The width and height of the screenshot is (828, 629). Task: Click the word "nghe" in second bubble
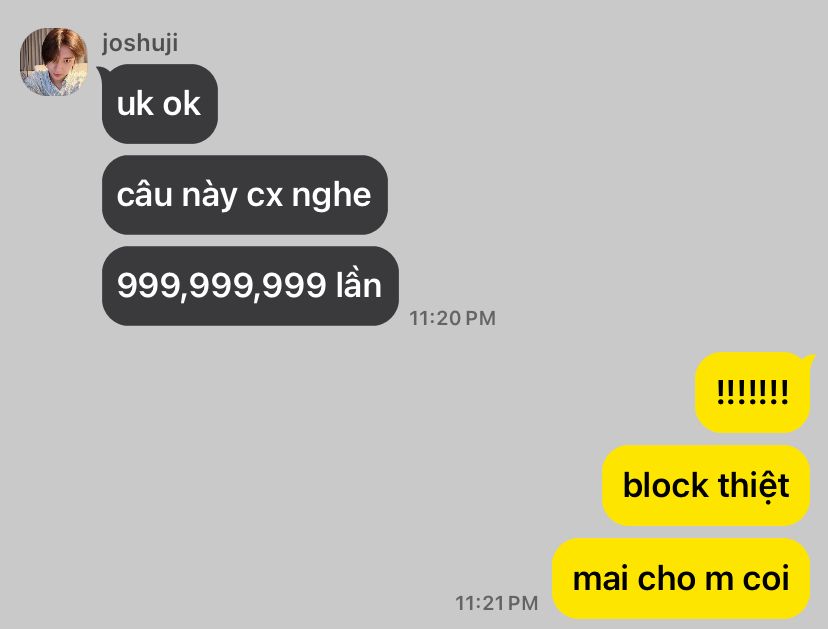[331, 196]
